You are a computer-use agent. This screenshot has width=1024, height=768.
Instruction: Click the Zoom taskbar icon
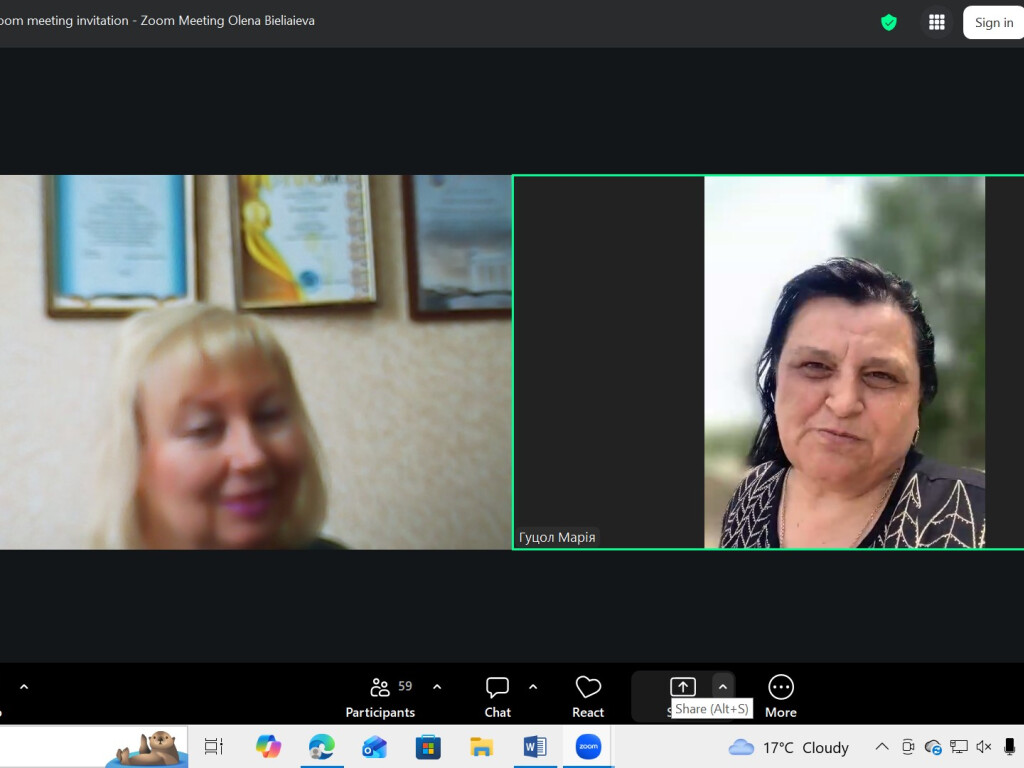point(588,746)
